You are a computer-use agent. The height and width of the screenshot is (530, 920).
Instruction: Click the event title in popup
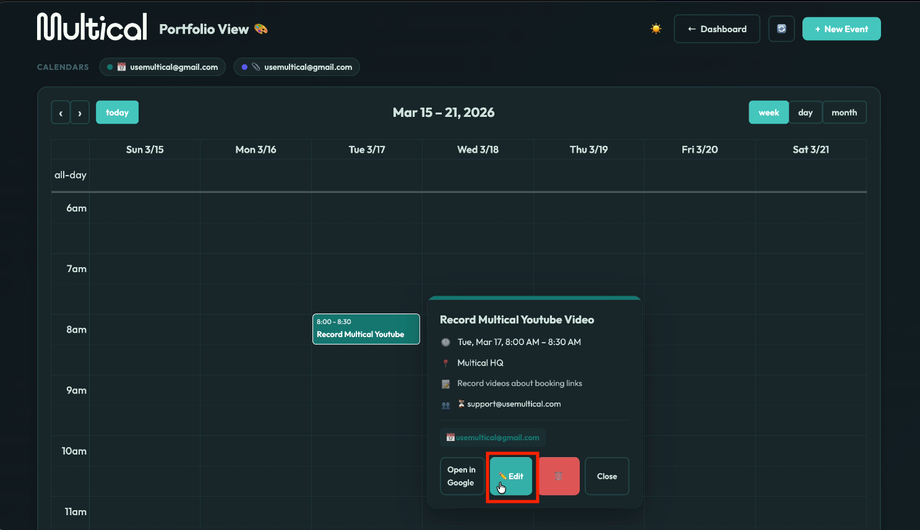[x=517, y=320]
